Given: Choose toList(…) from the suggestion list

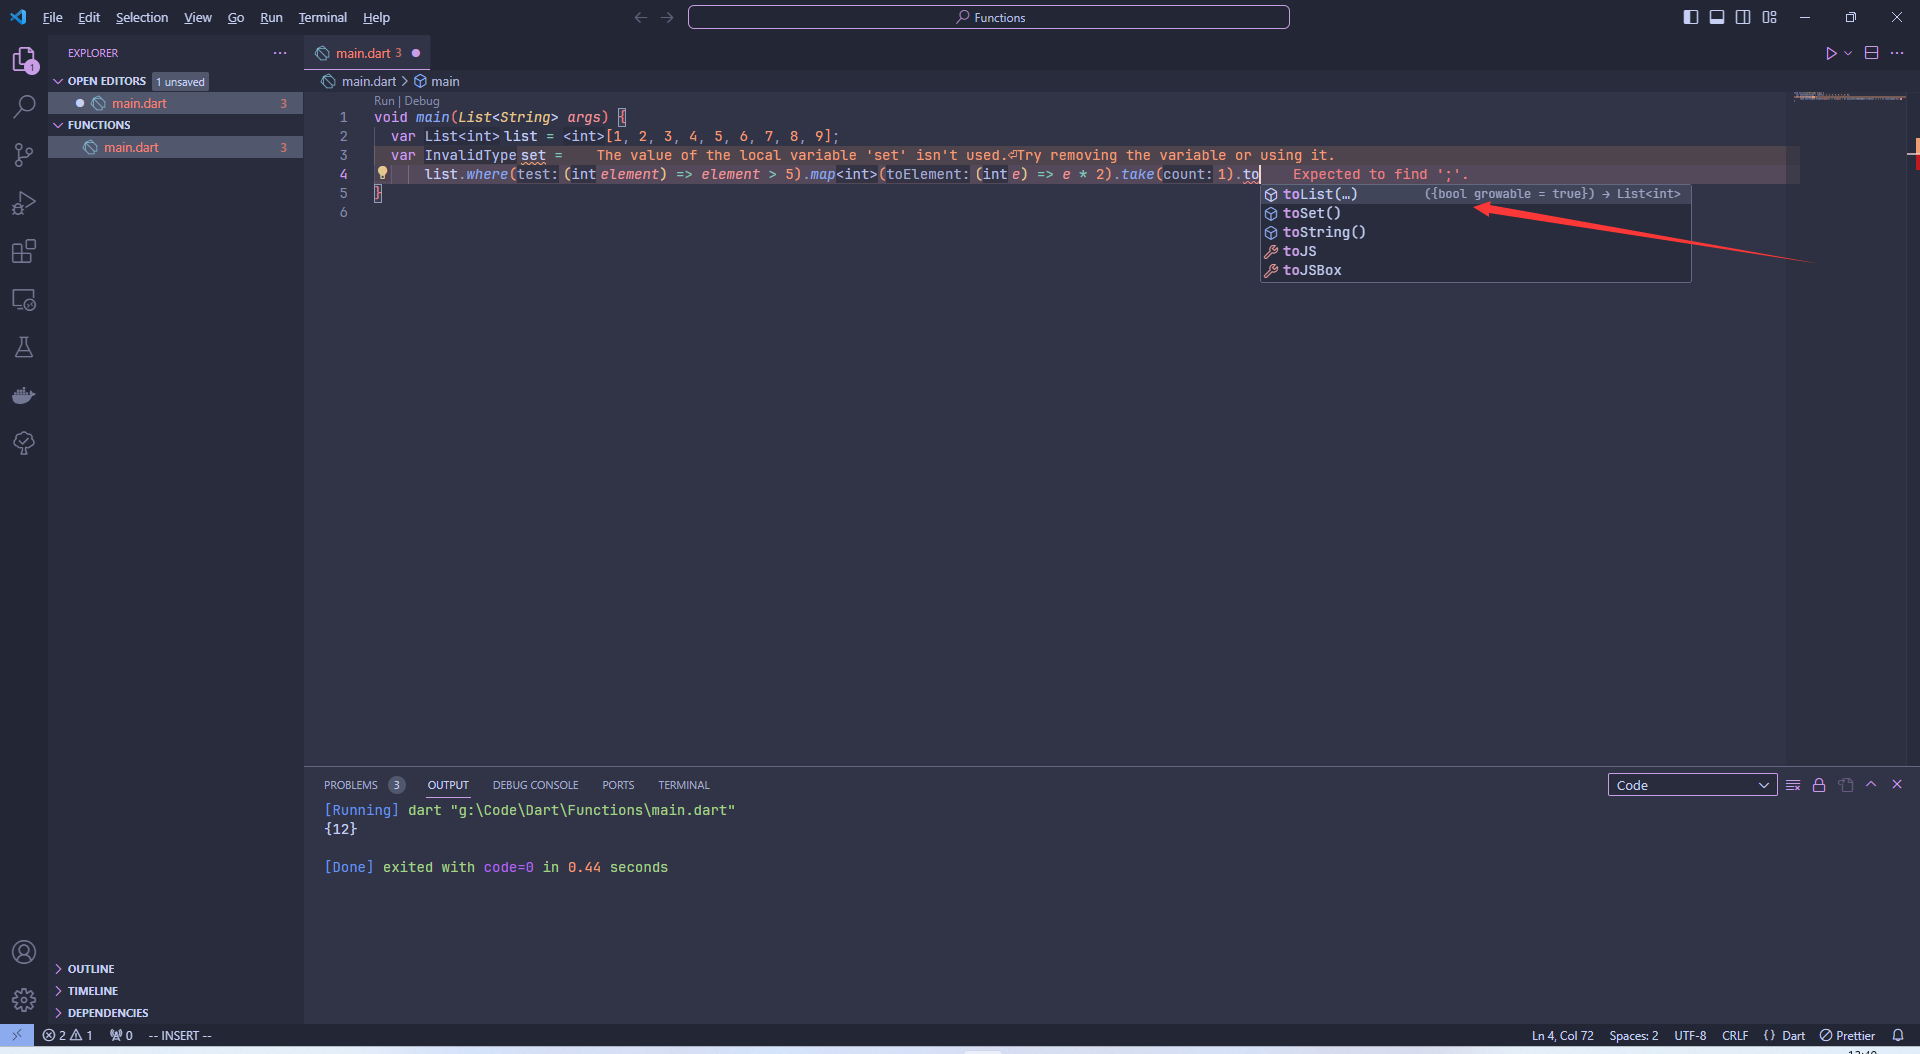Looking at the screenshot, I should [x=1476, y=194].
